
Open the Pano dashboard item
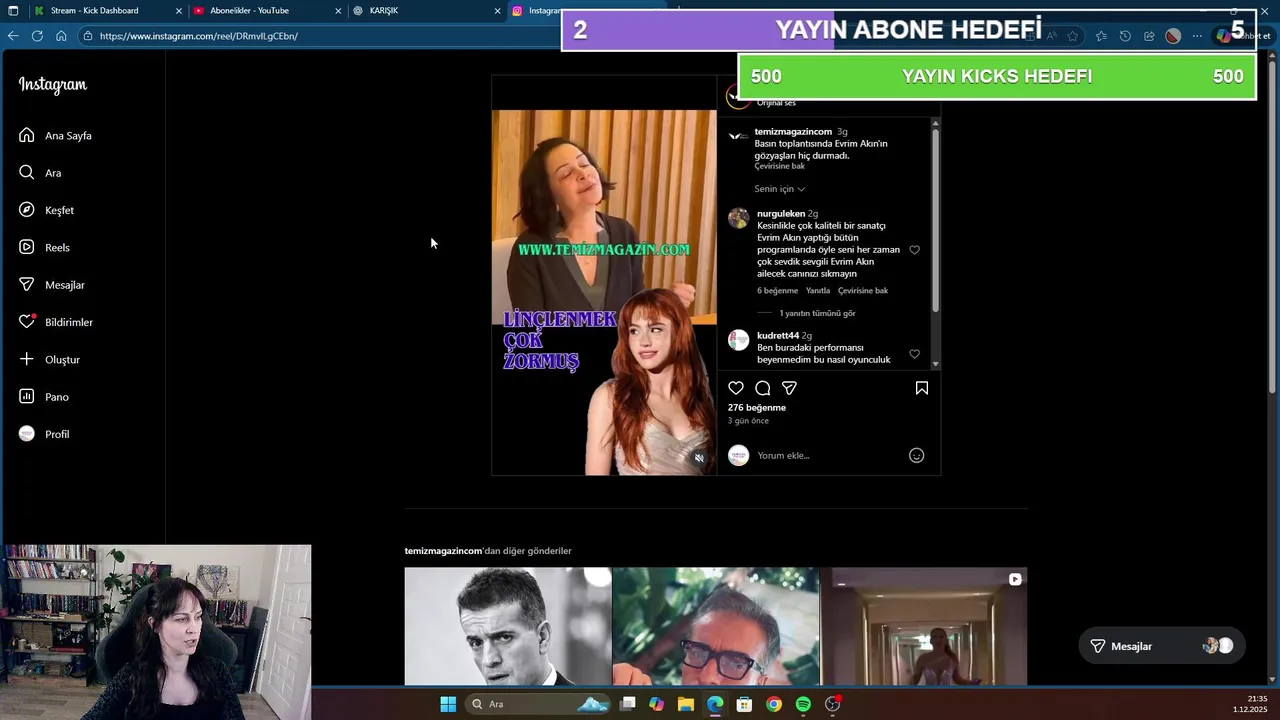[43, 397]
